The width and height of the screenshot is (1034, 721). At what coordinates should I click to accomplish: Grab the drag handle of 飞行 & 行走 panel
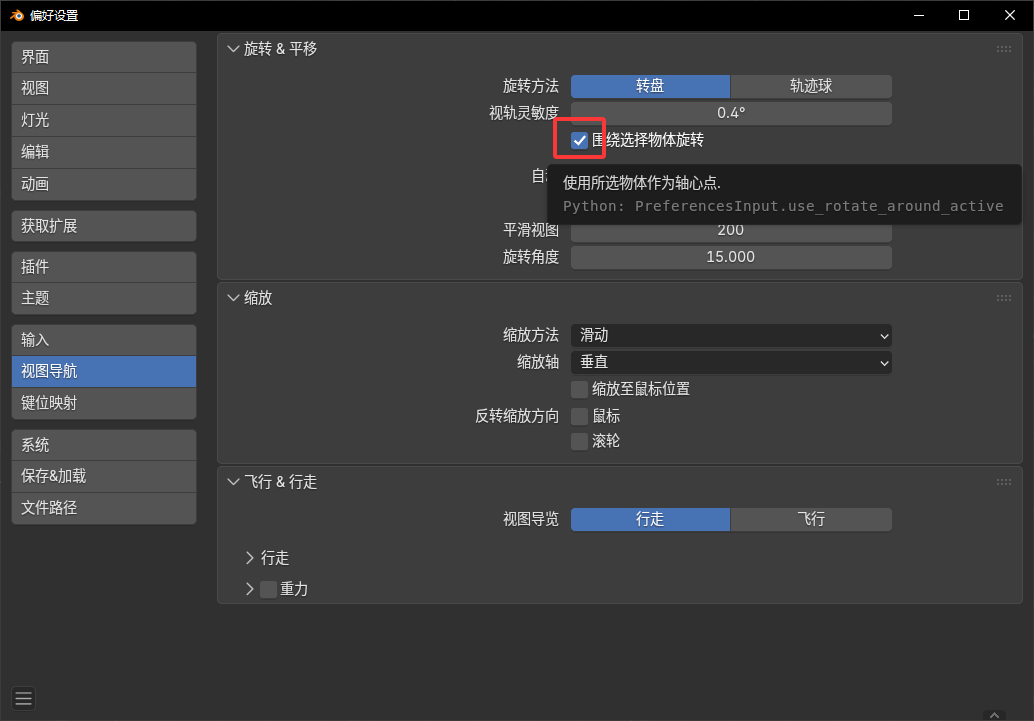[1004, 482]
